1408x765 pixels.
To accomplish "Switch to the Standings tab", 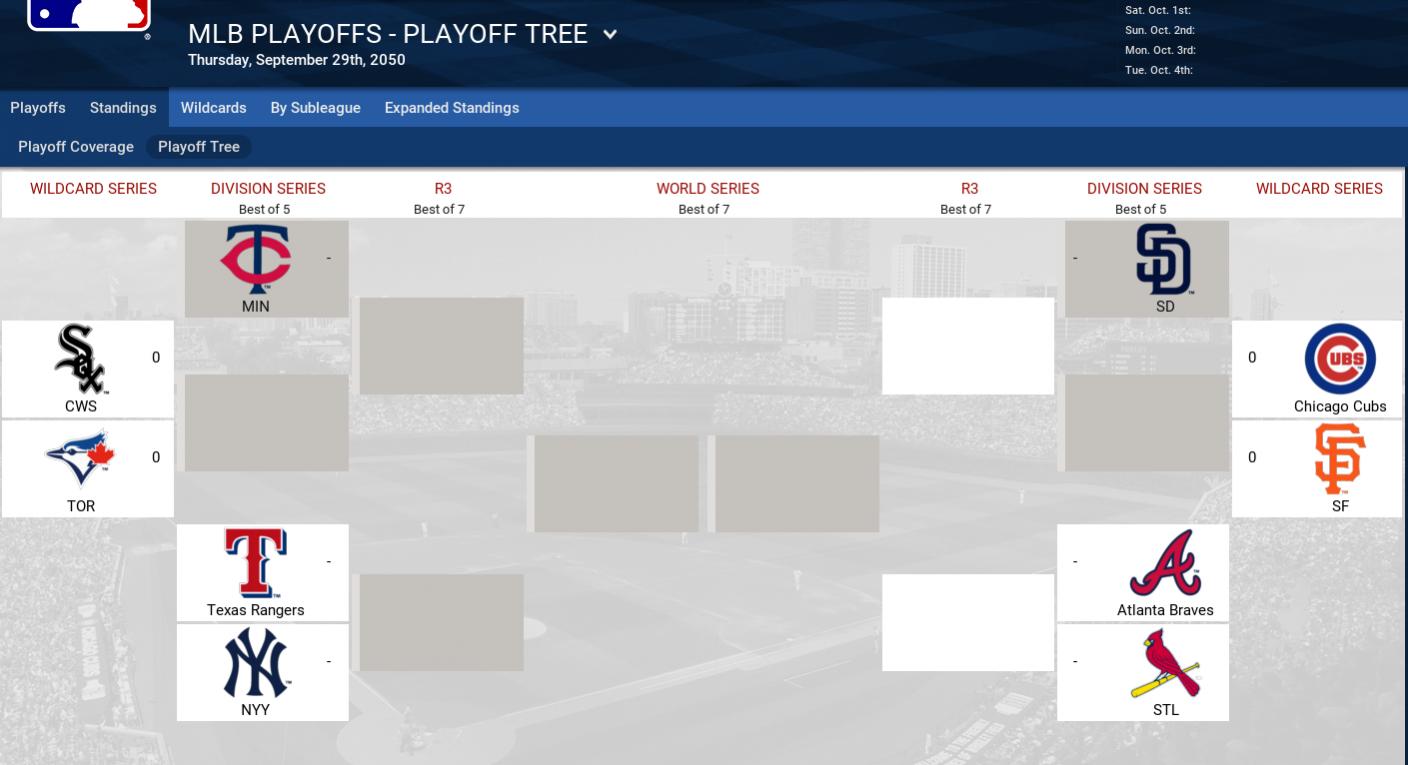I will (x=123, y=108).
